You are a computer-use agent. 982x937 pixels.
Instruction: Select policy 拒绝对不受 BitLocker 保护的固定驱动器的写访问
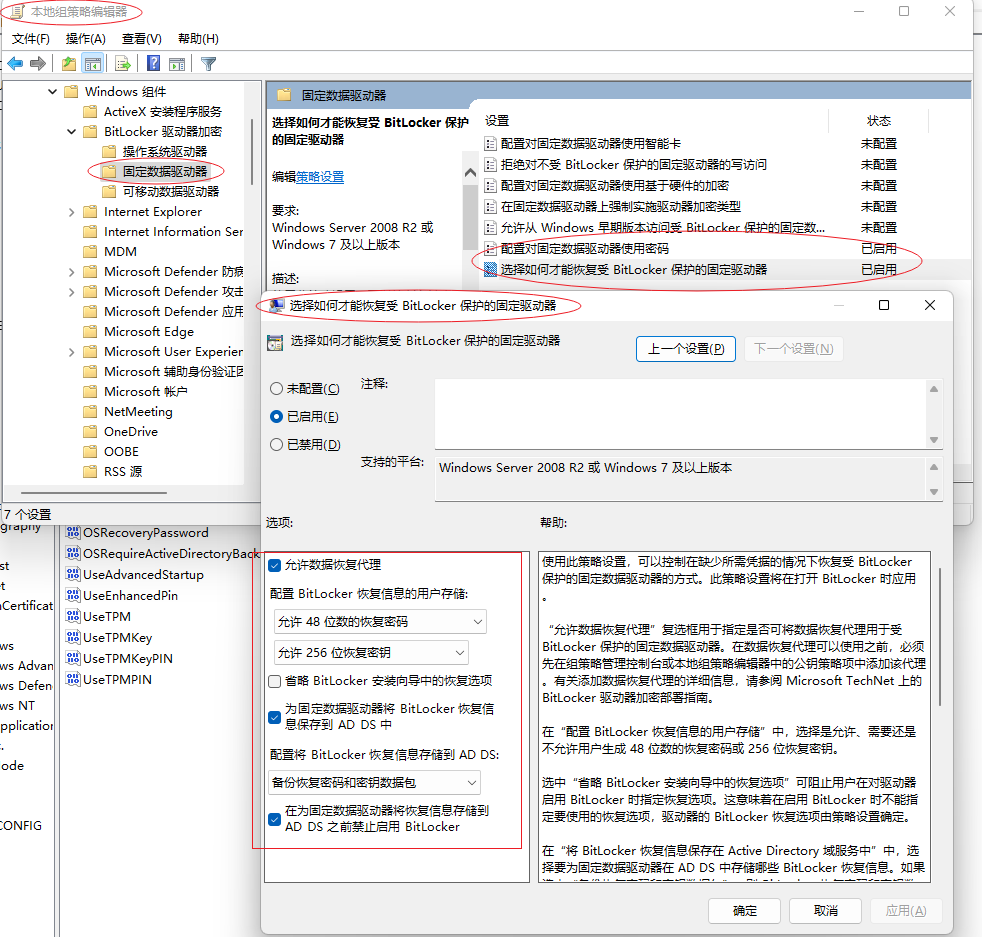(633, 165)
